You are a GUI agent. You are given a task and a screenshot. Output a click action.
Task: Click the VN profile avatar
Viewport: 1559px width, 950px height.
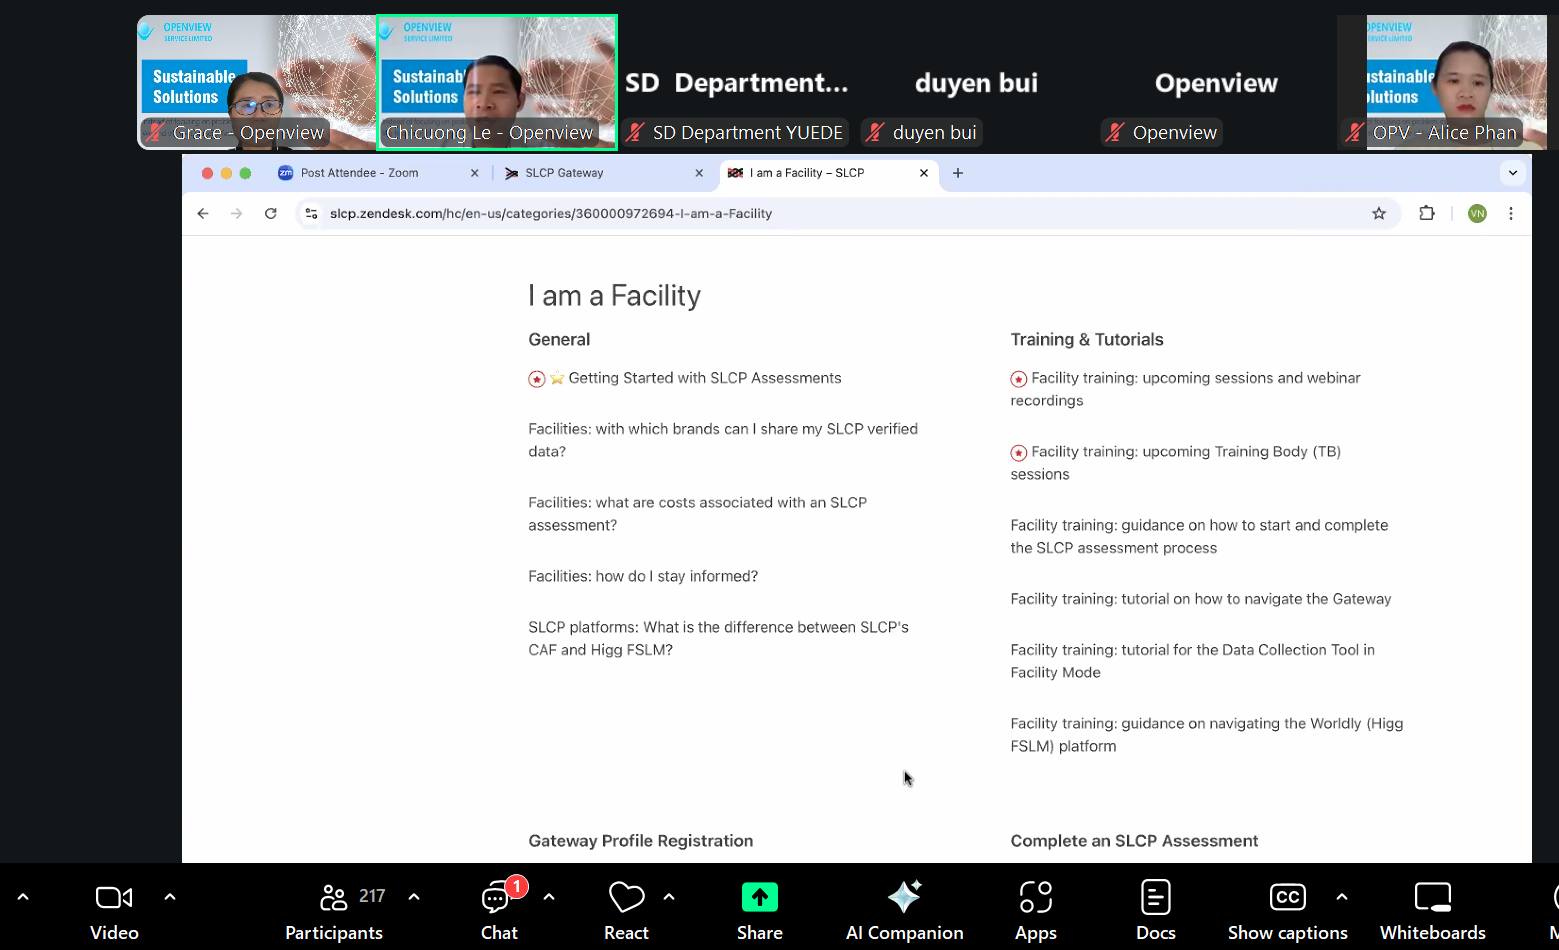click(1477, 213)
